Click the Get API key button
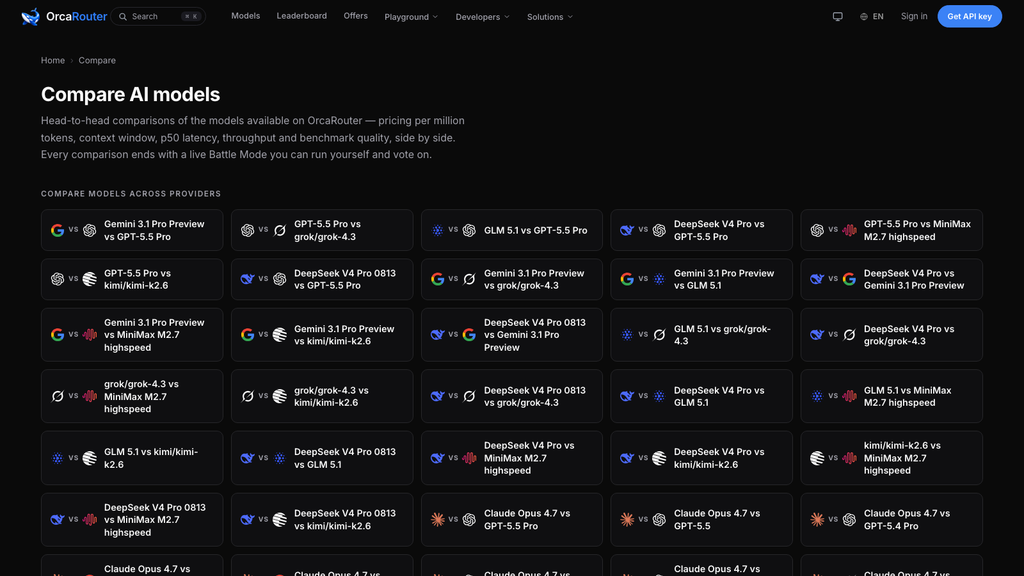This screenshot has height=576, width=1024. coord(969,16)
